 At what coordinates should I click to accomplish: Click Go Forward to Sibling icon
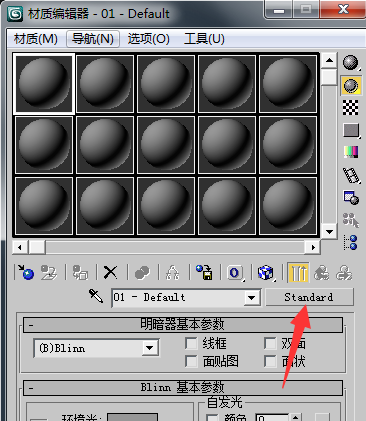point(344,273)
